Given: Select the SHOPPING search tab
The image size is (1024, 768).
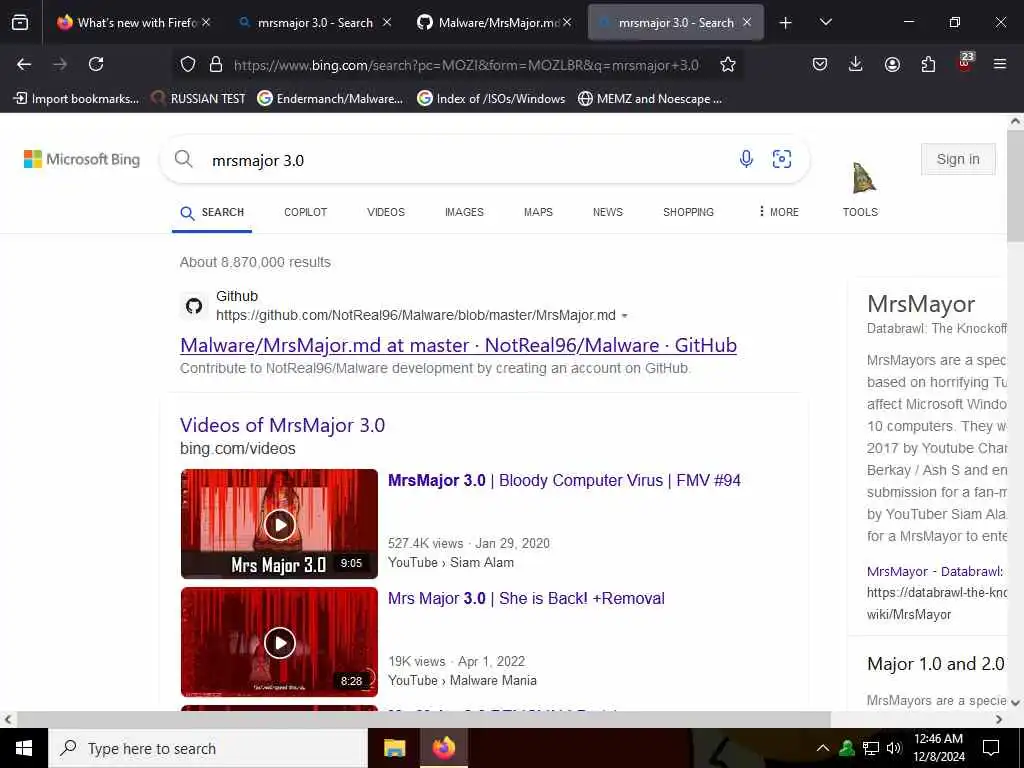Looking at the screenshot, I should point(688,212).
